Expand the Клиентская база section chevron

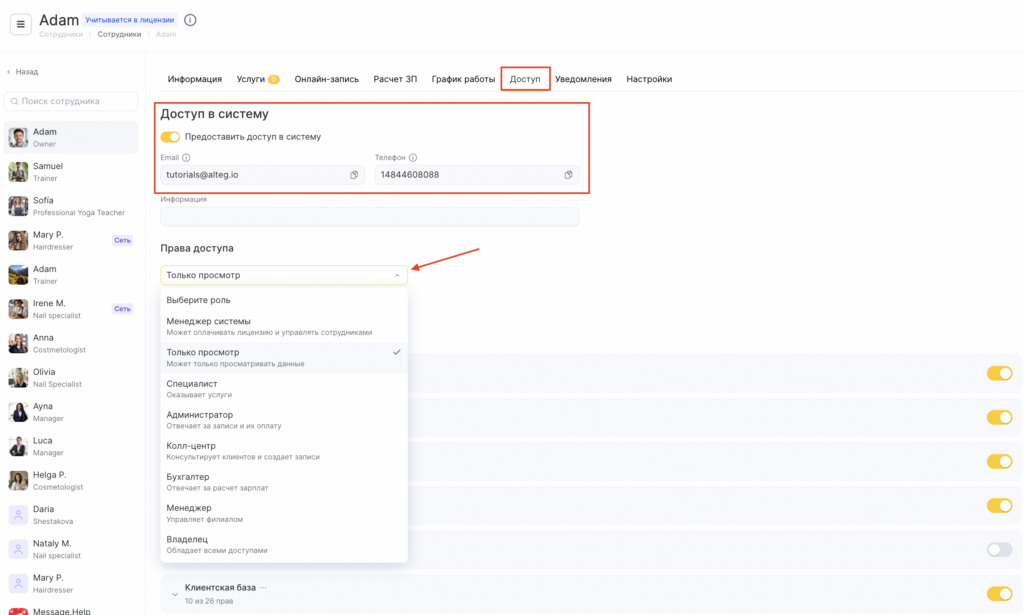point(175,594)
